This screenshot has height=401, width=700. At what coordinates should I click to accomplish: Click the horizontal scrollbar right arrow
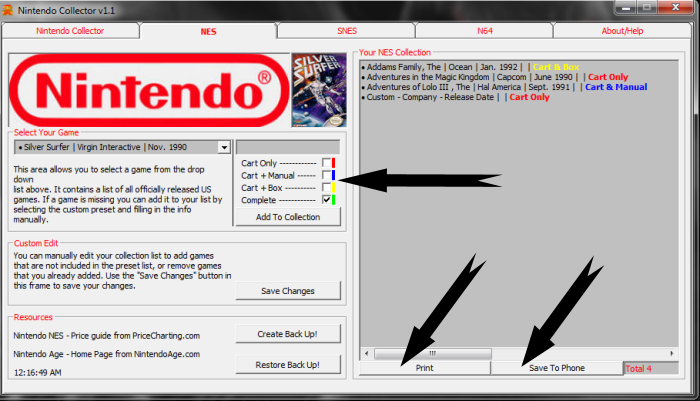[671, 353]
